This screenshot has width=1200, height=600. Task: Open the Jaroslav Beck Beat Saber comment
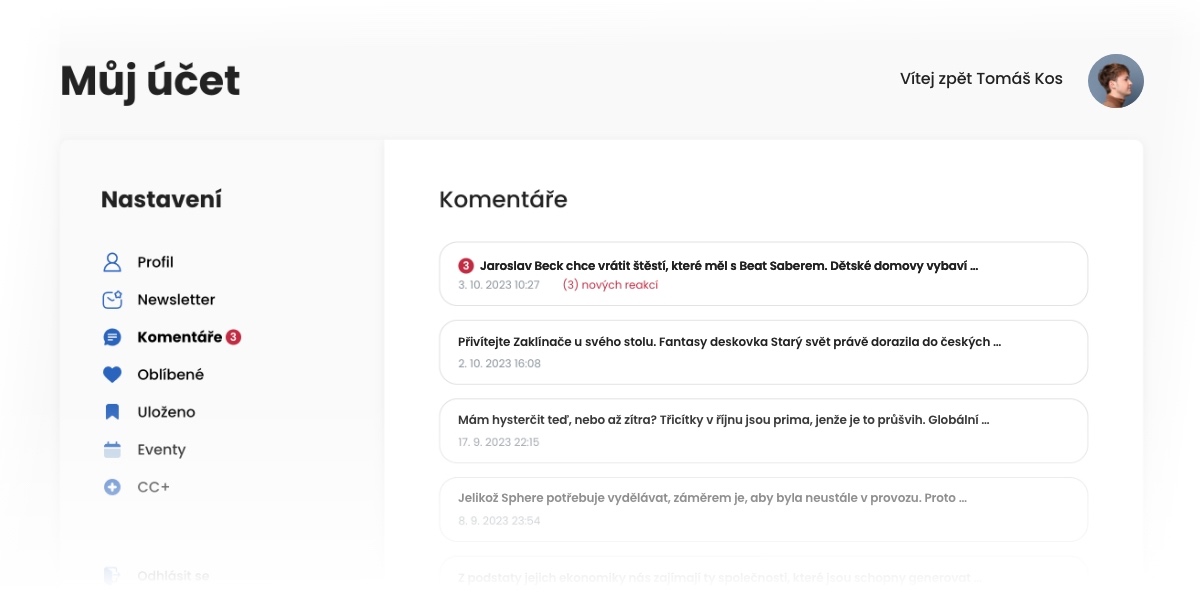tap(763, 274)
